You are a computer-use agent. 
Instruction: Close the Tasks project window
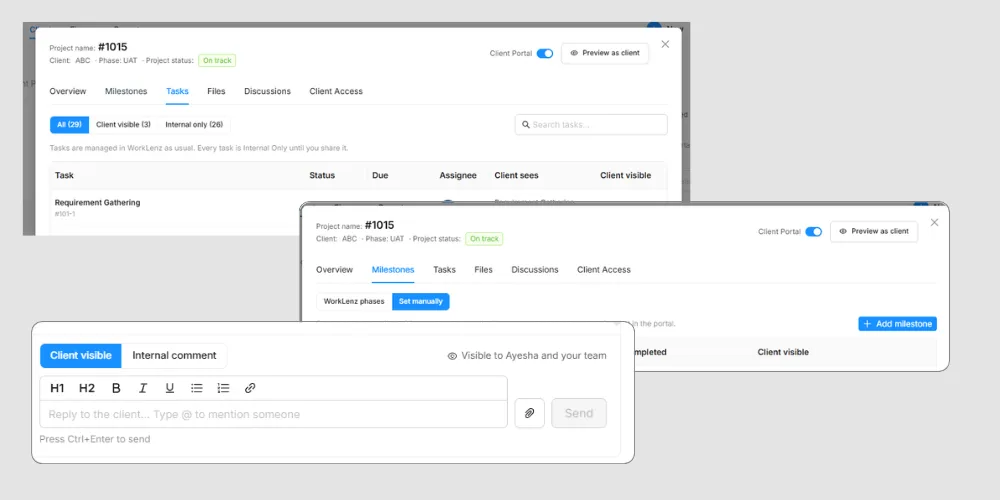tap(665, 44)
